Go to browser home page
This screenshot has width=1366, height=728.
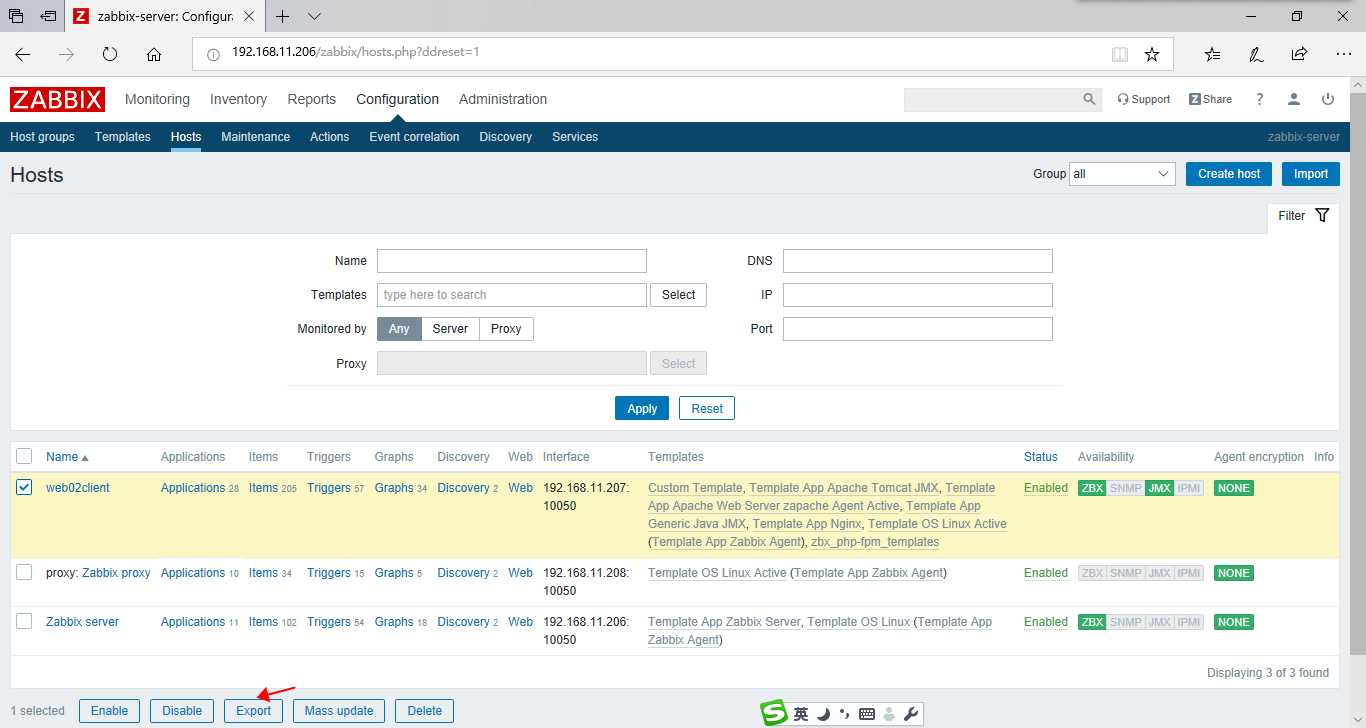click(153, 55)
